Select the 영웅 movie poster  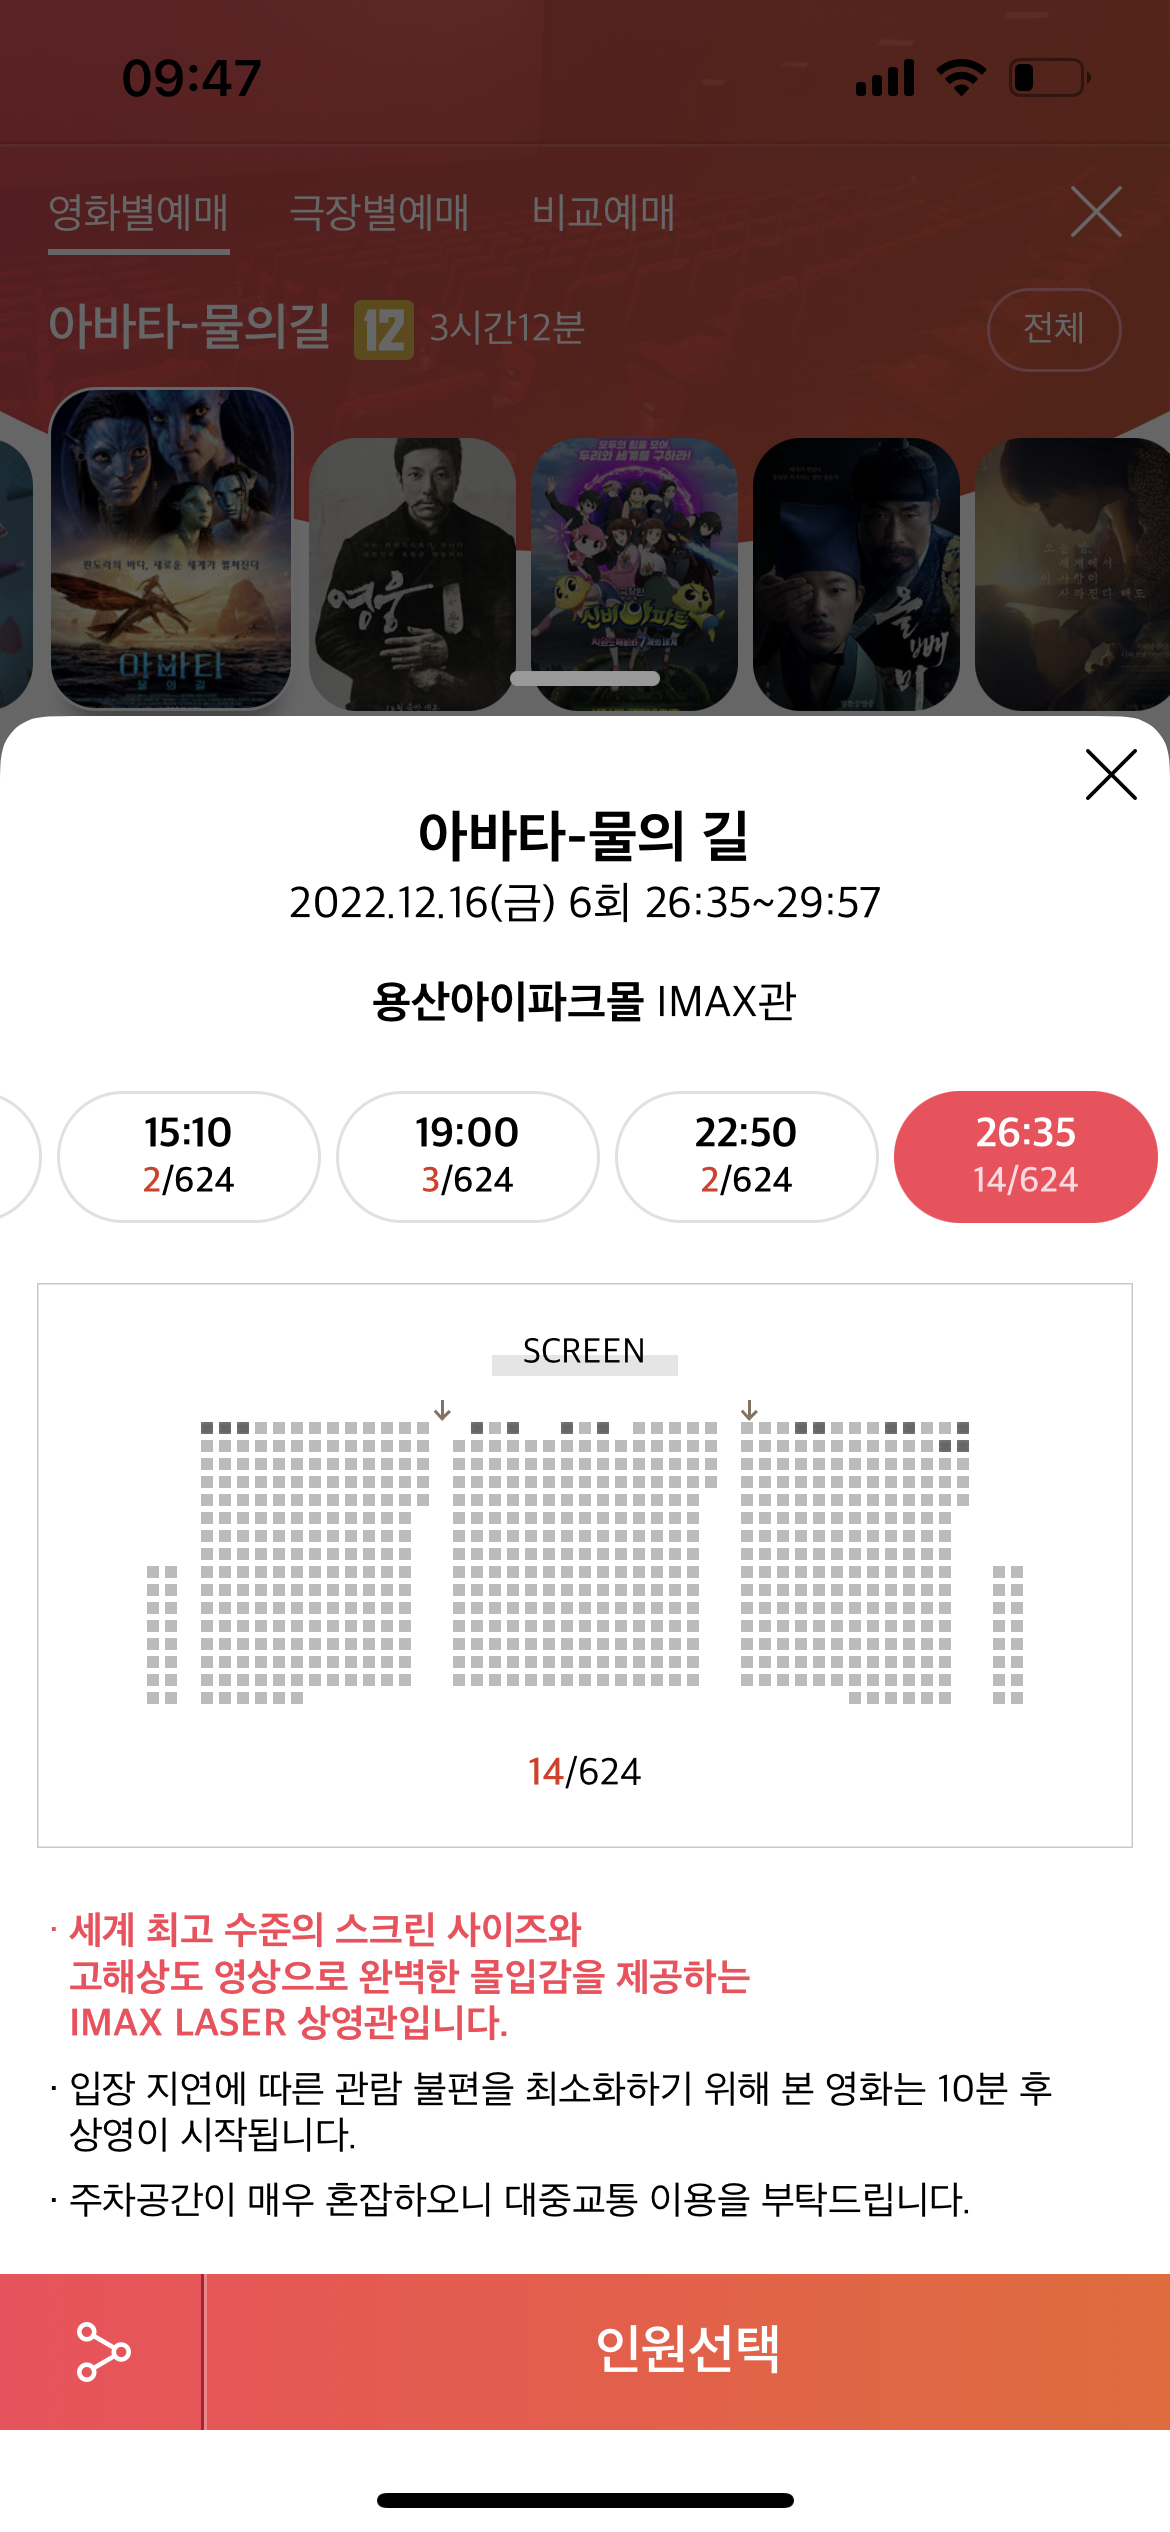tap(412, 574)
